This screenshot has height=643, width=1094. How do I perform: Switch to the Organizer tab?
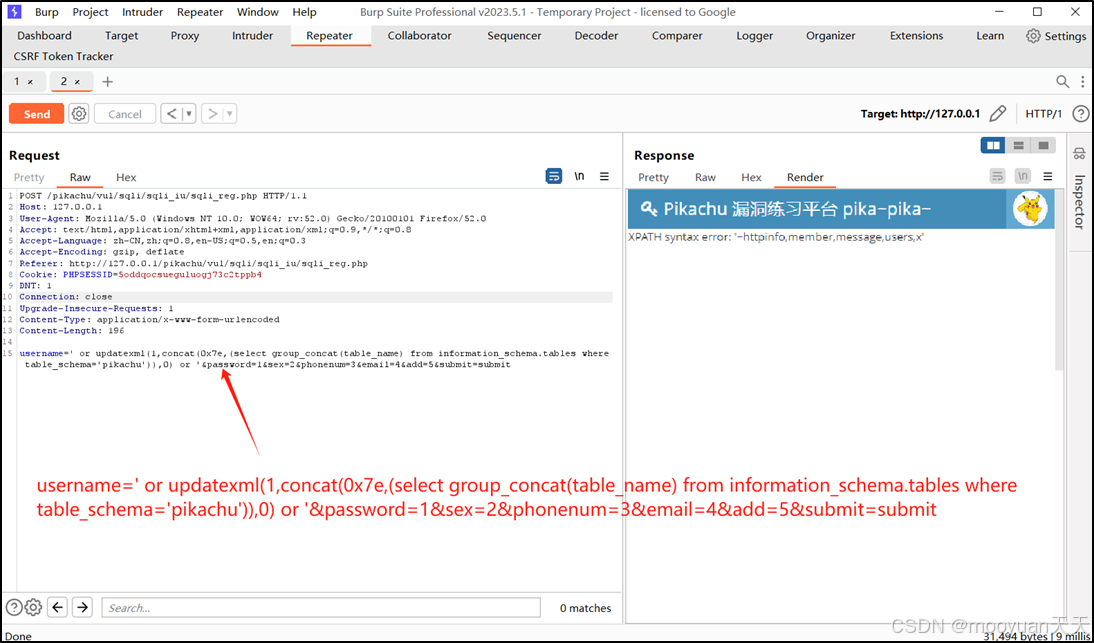[x=830, y=36]
